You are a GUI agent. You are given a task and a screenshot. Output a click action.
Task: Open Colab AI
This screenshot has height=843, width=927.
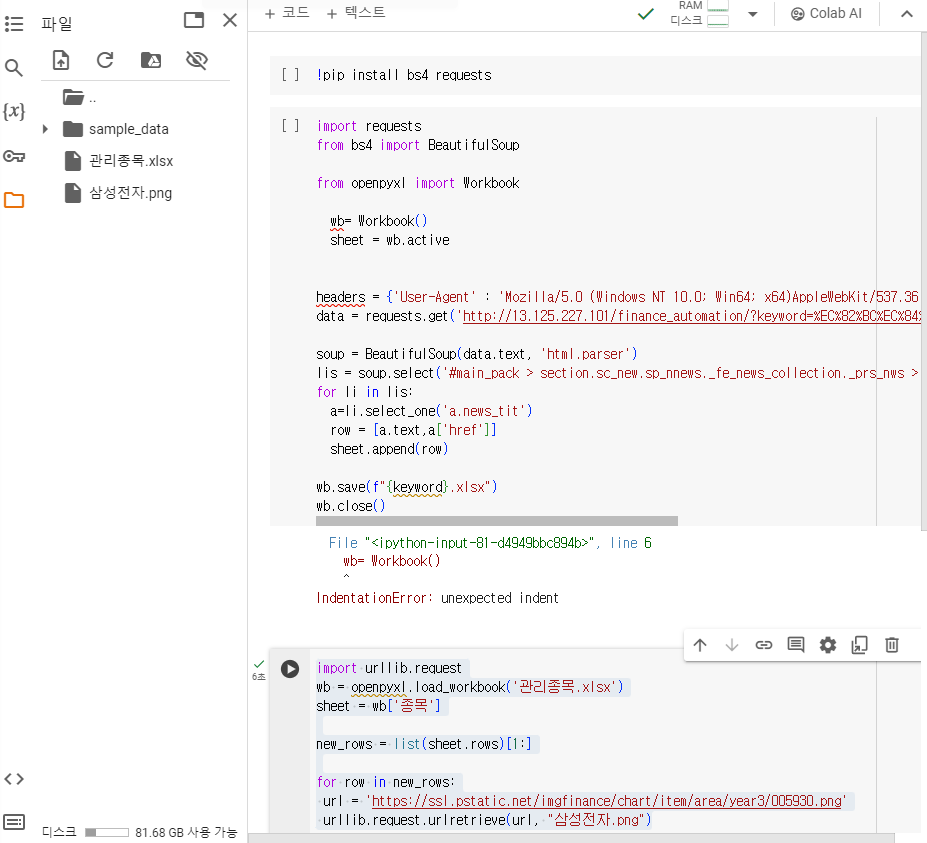pyautogui.click(x=826, y=14)
